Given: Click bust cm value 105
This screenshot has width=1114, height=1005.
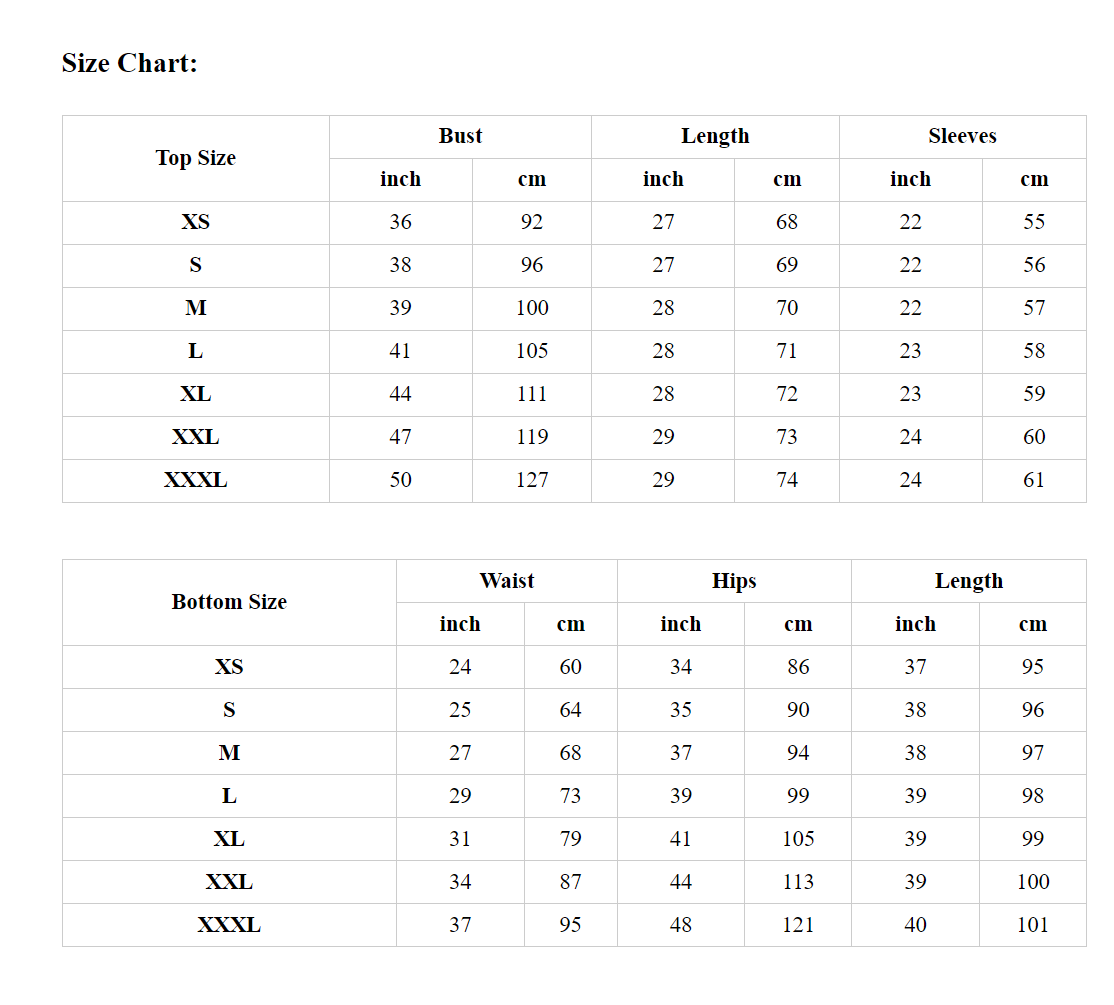Looking at the screenshot, I should (x=531, y=351).
